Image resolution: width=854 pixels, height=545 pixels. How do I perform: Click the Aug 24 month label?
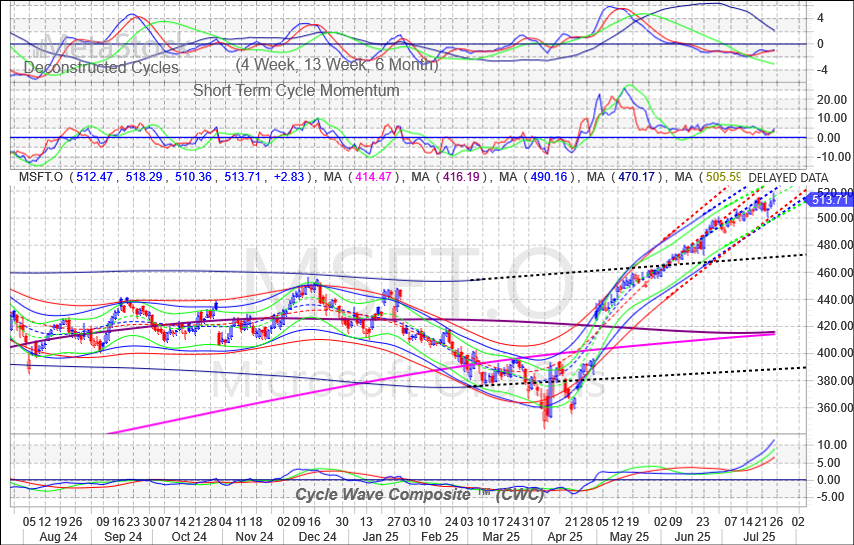tap(59, 536)
